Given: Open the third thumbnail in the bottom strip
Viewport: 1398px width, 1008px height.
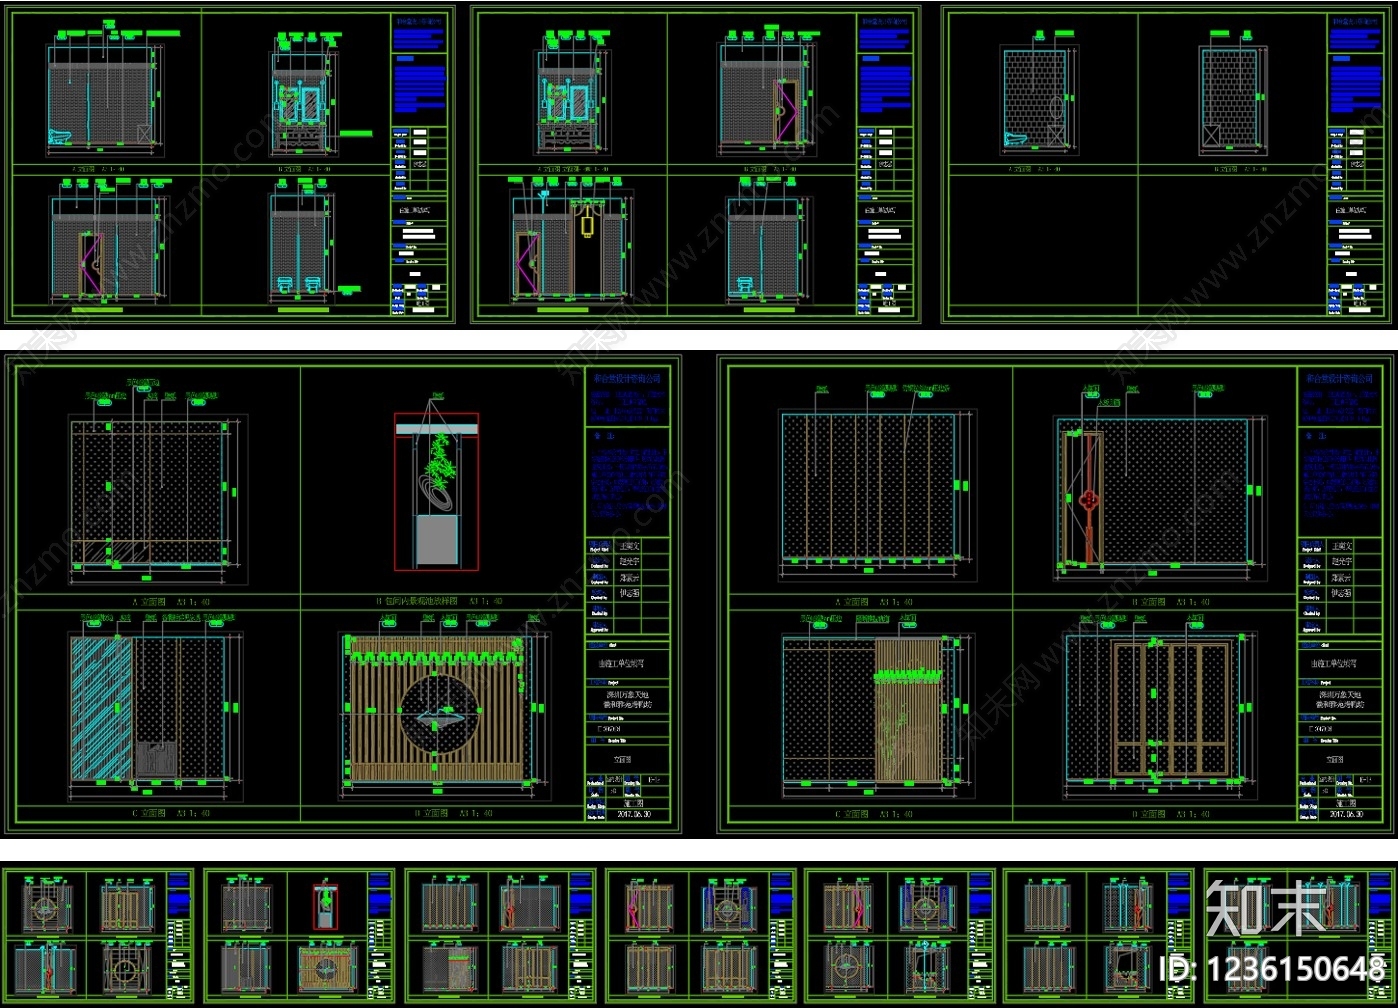Looking at the screenshot, I should click(499, 935).
